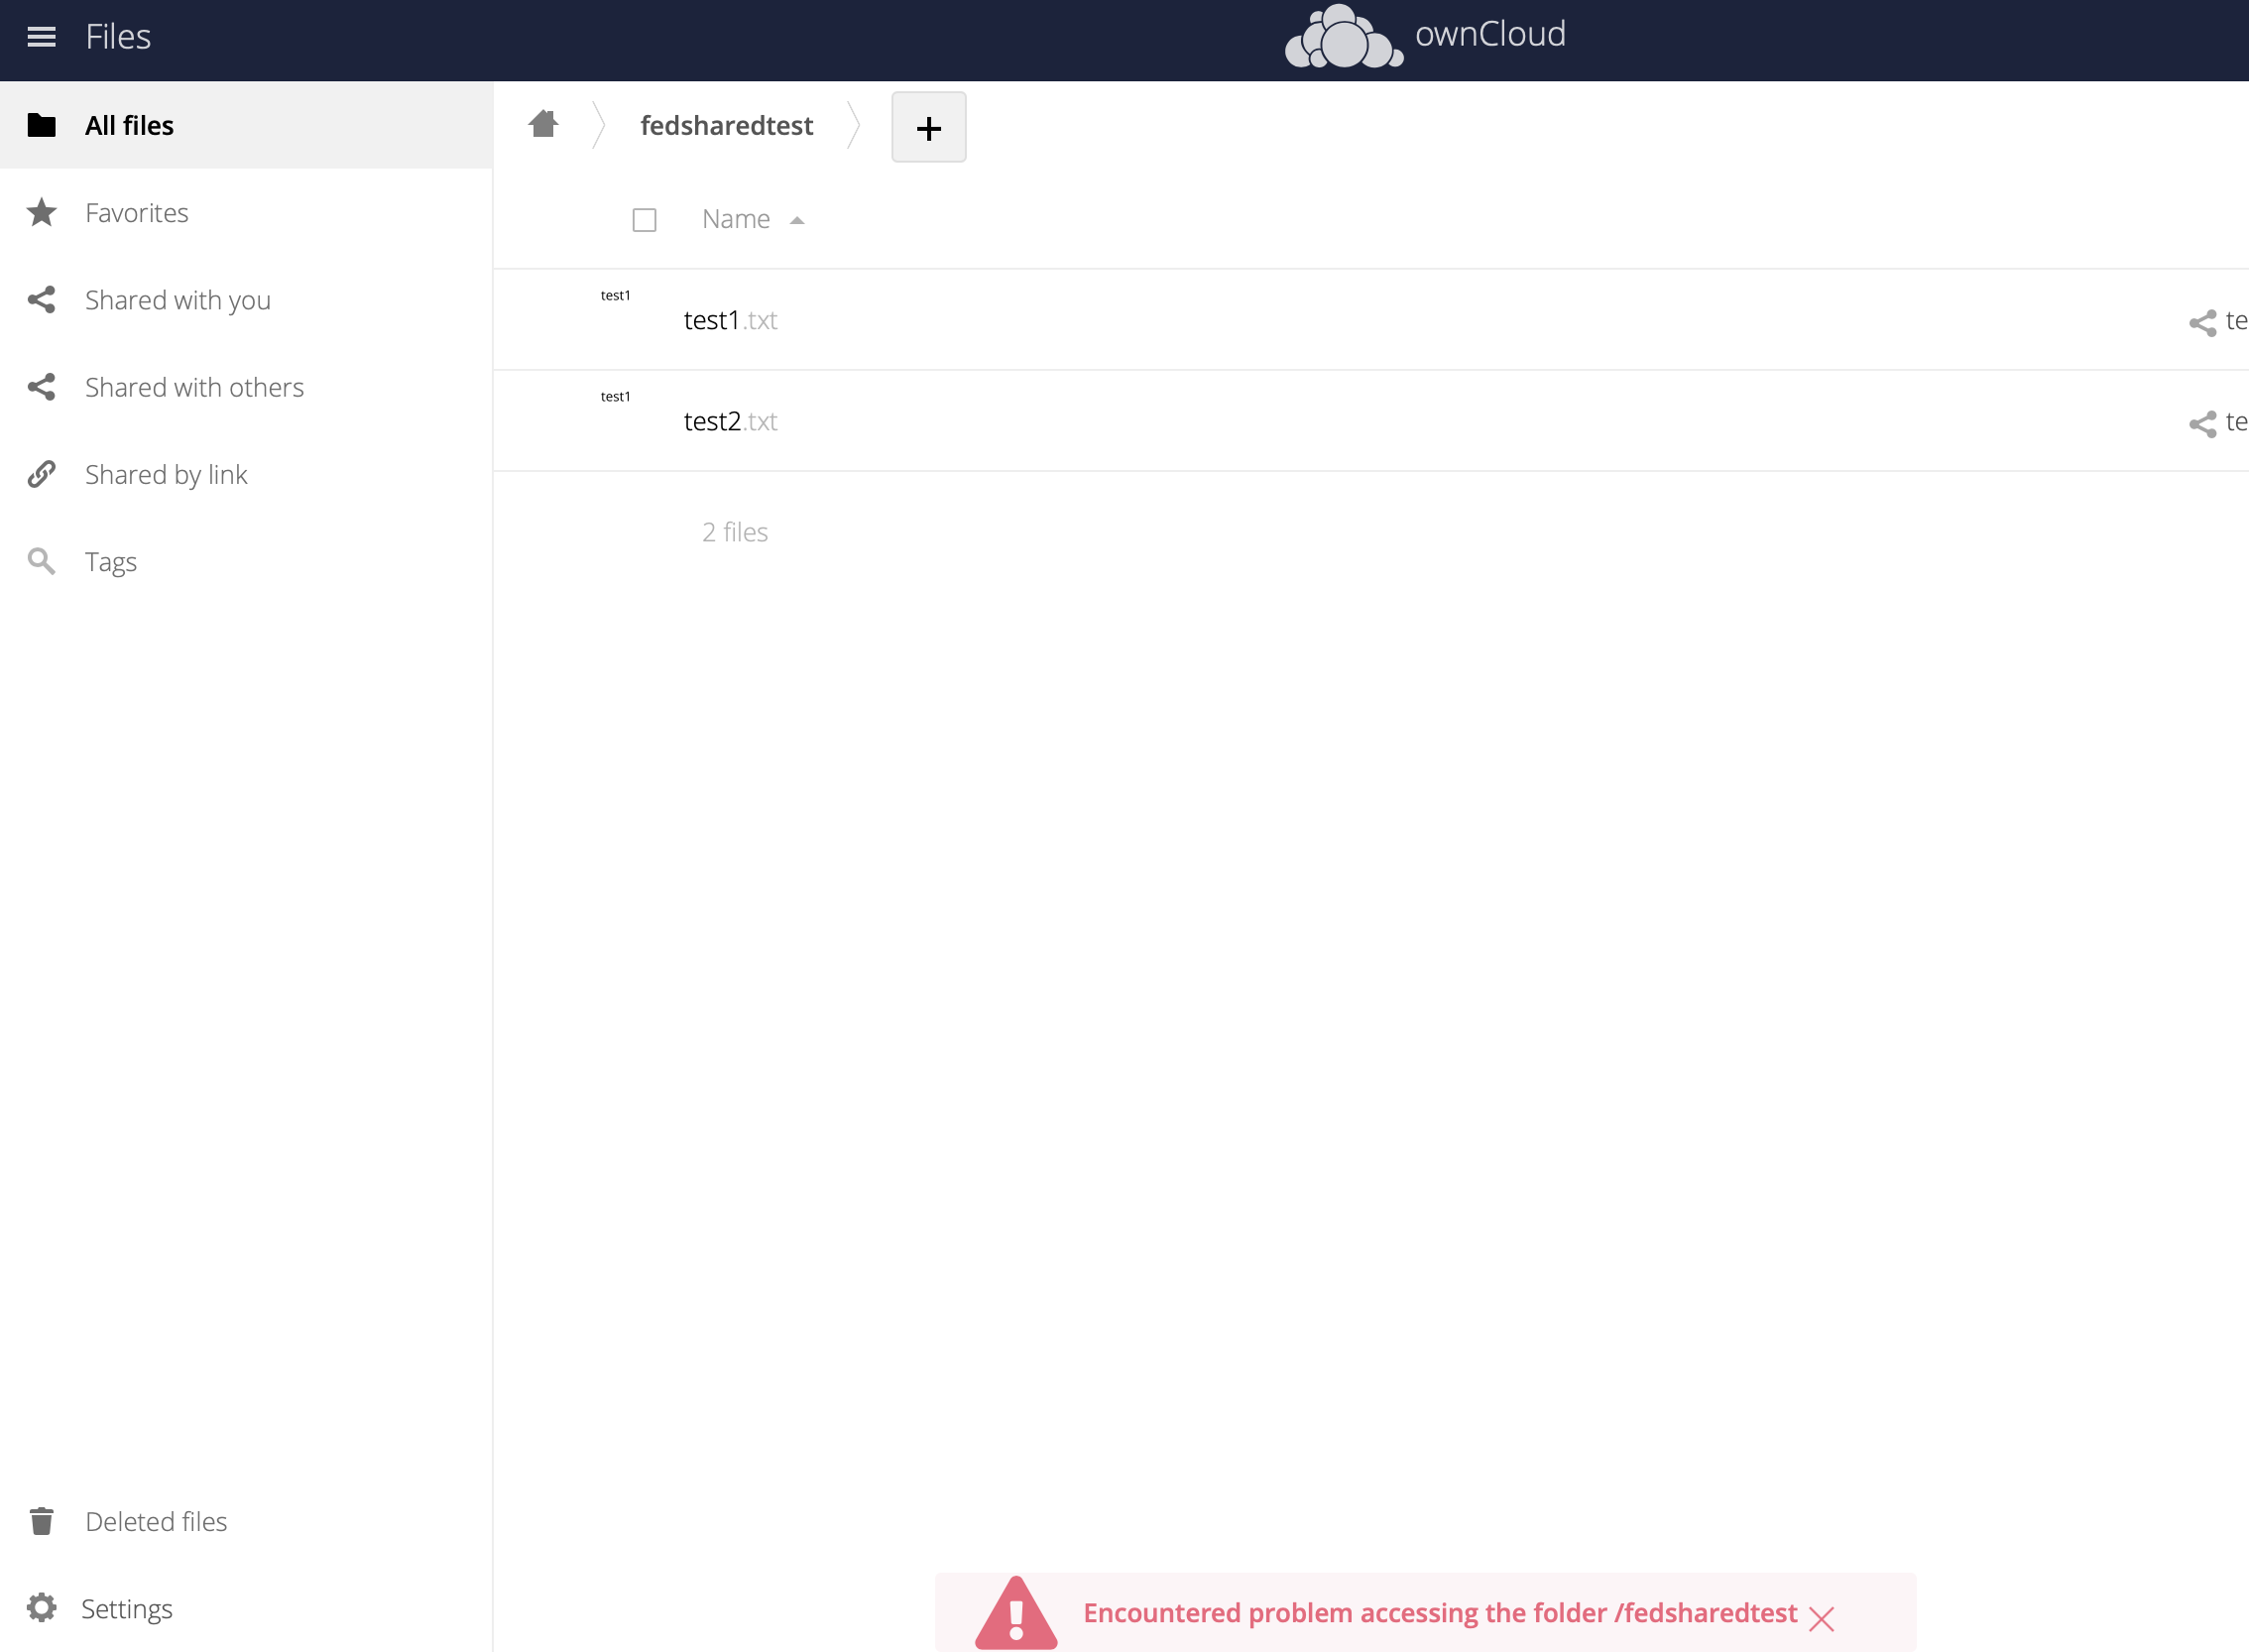This screenshot has width=2249, height=1652.
Task: Click fedsharedtest breadcrumb
Action: 726,125
